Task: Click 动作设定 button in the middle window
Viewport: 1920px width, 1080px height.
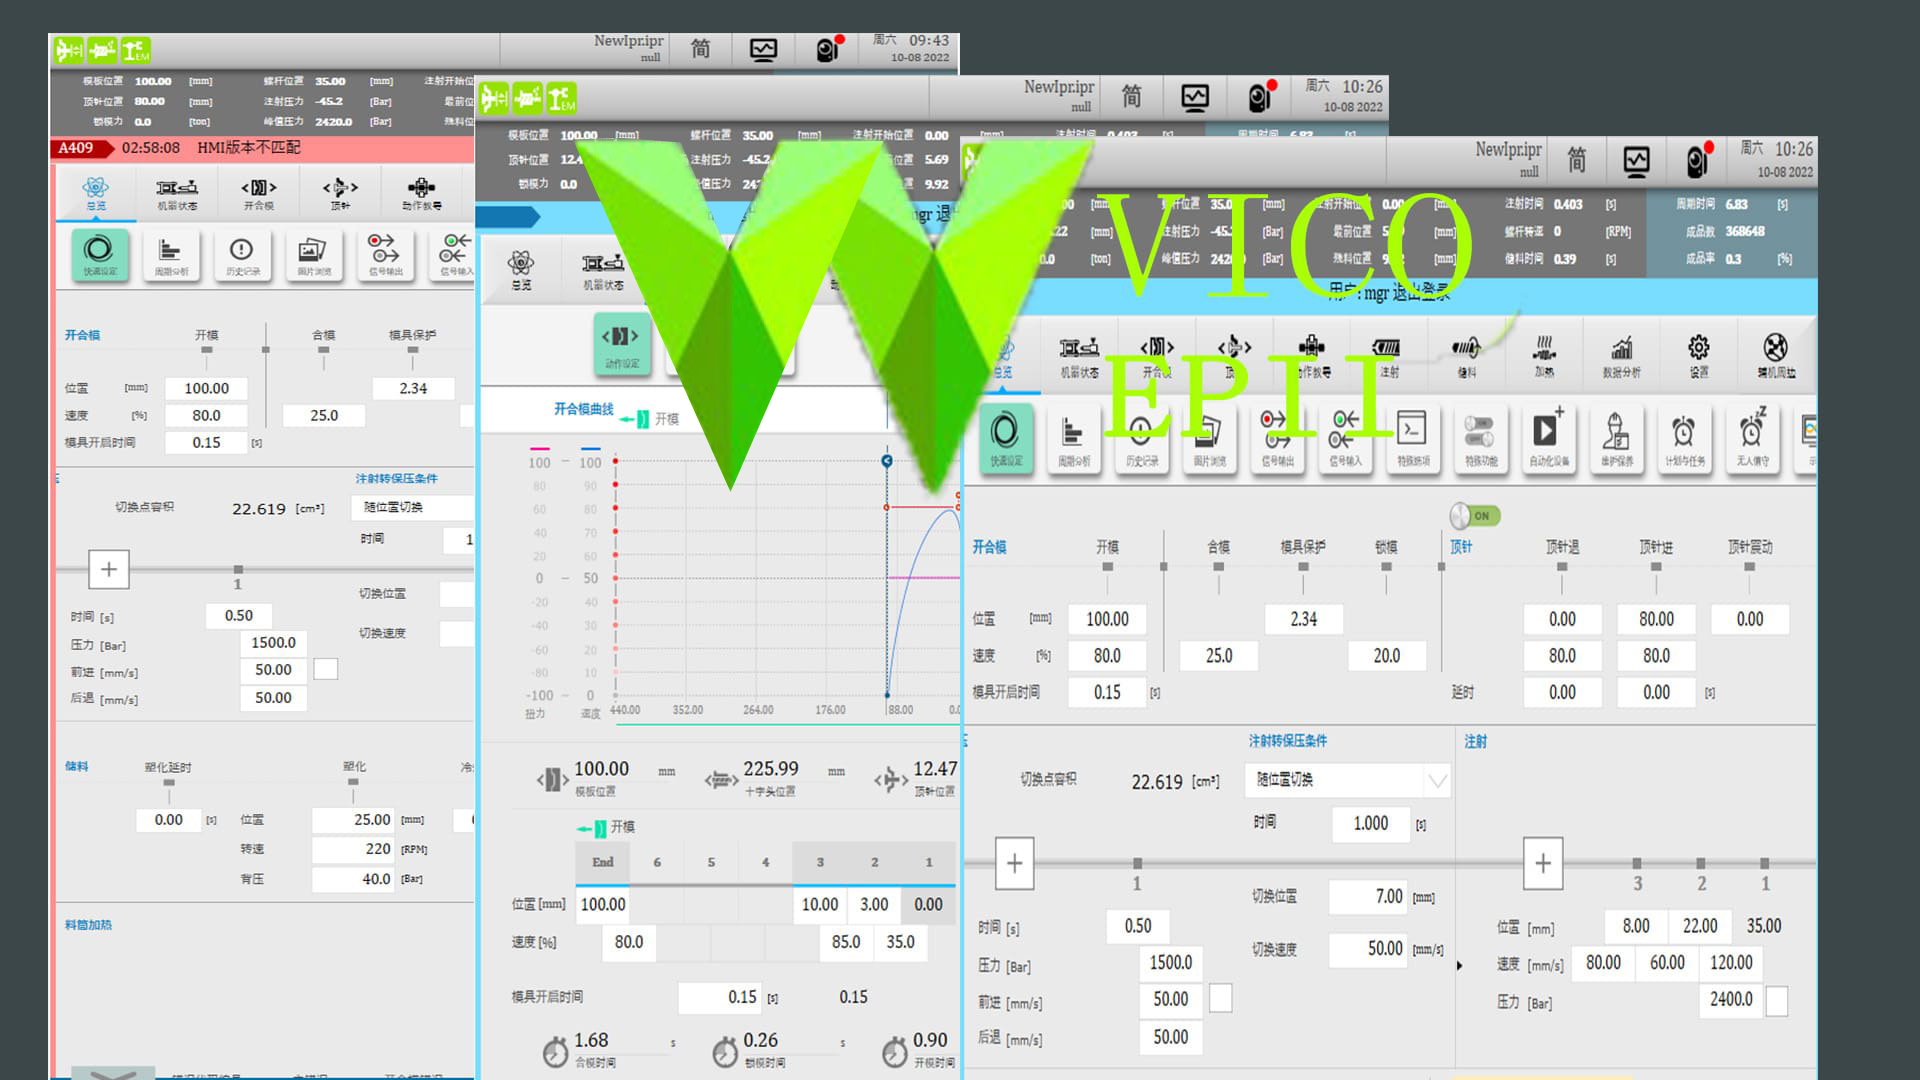Action: tap(622, 344)
